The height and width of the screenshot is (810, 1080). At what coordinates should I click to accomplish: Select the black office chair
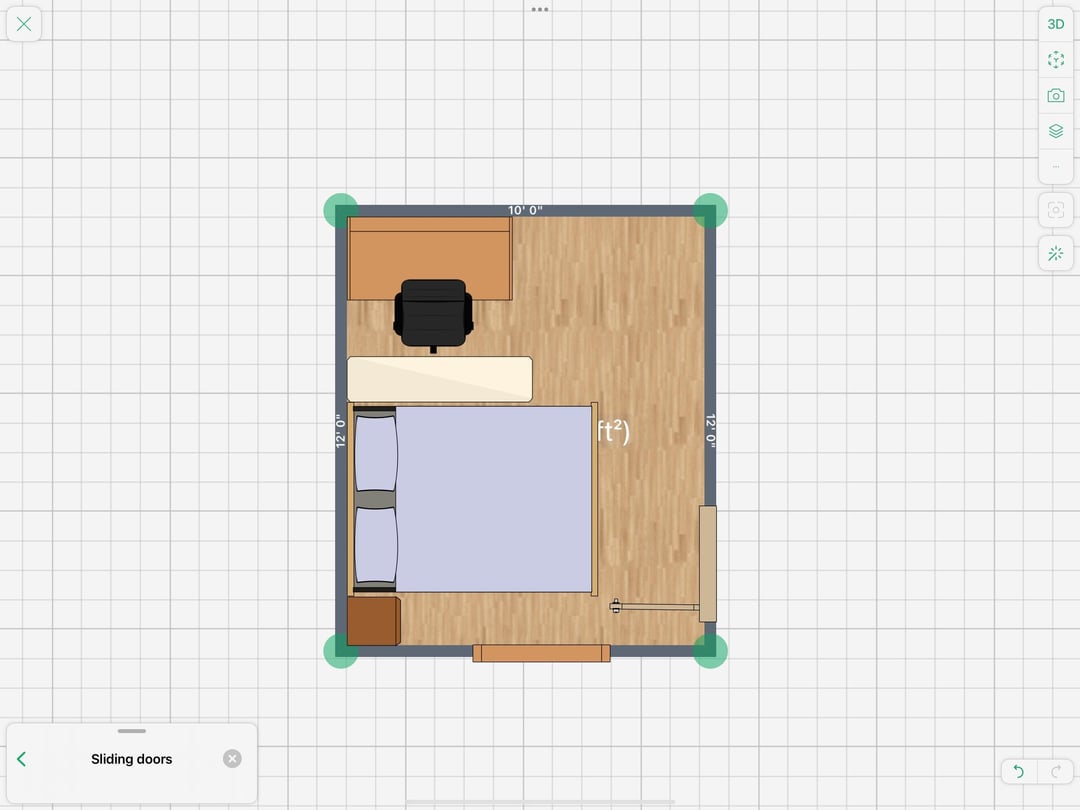click(x=433, y=313)
